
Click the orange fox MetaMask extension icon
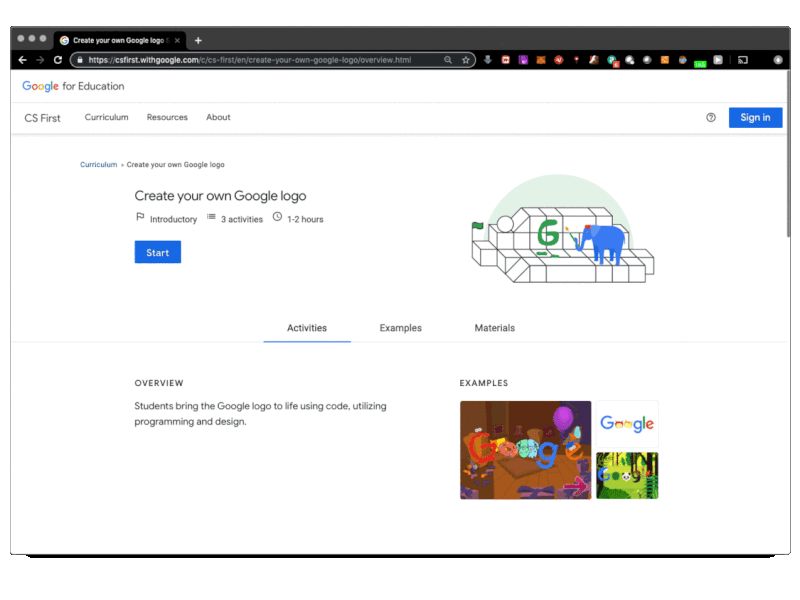541,60
